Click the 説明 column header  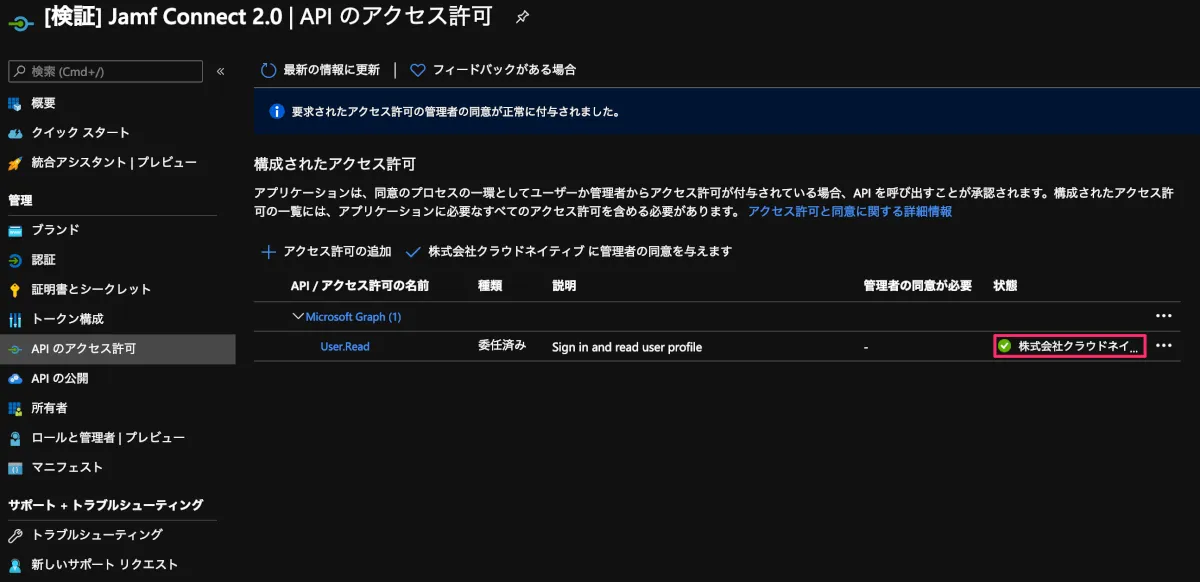coord(564,286)
